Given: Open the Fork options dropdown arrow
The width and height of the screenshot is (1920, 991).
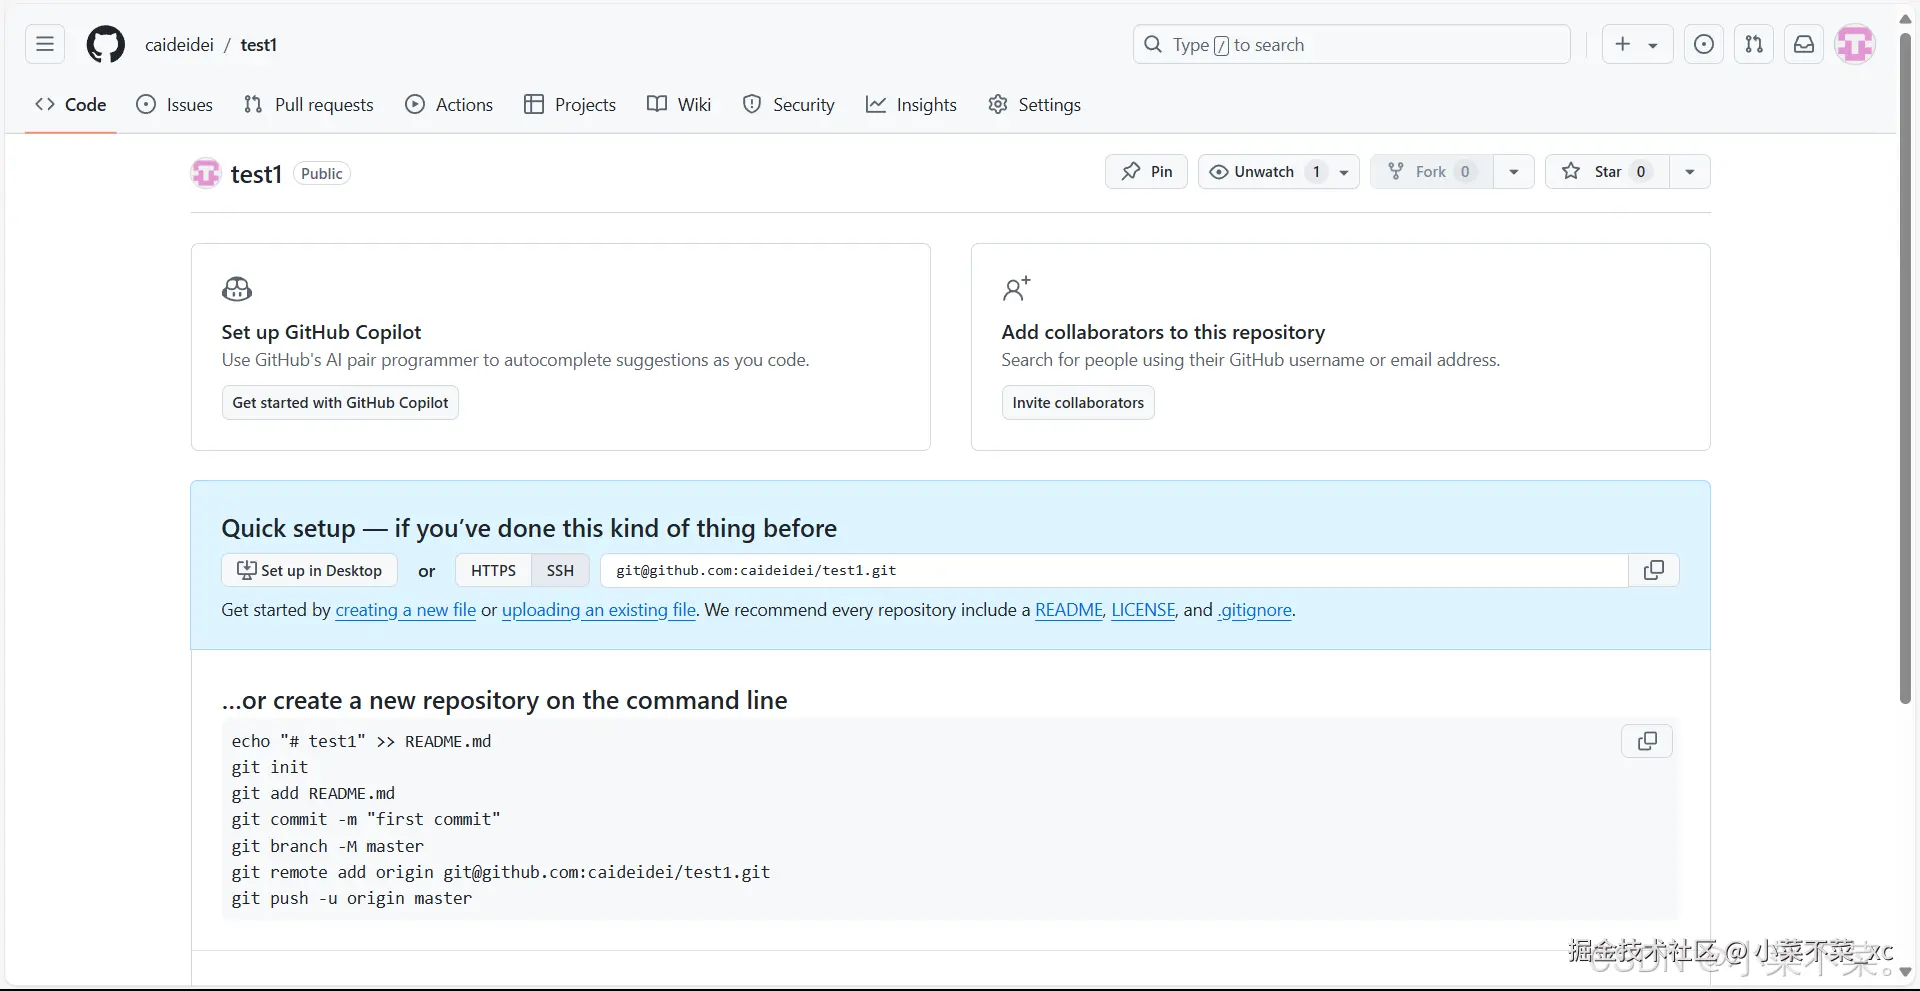Looking at the screenshot, I should click(x=1514, y=172).
